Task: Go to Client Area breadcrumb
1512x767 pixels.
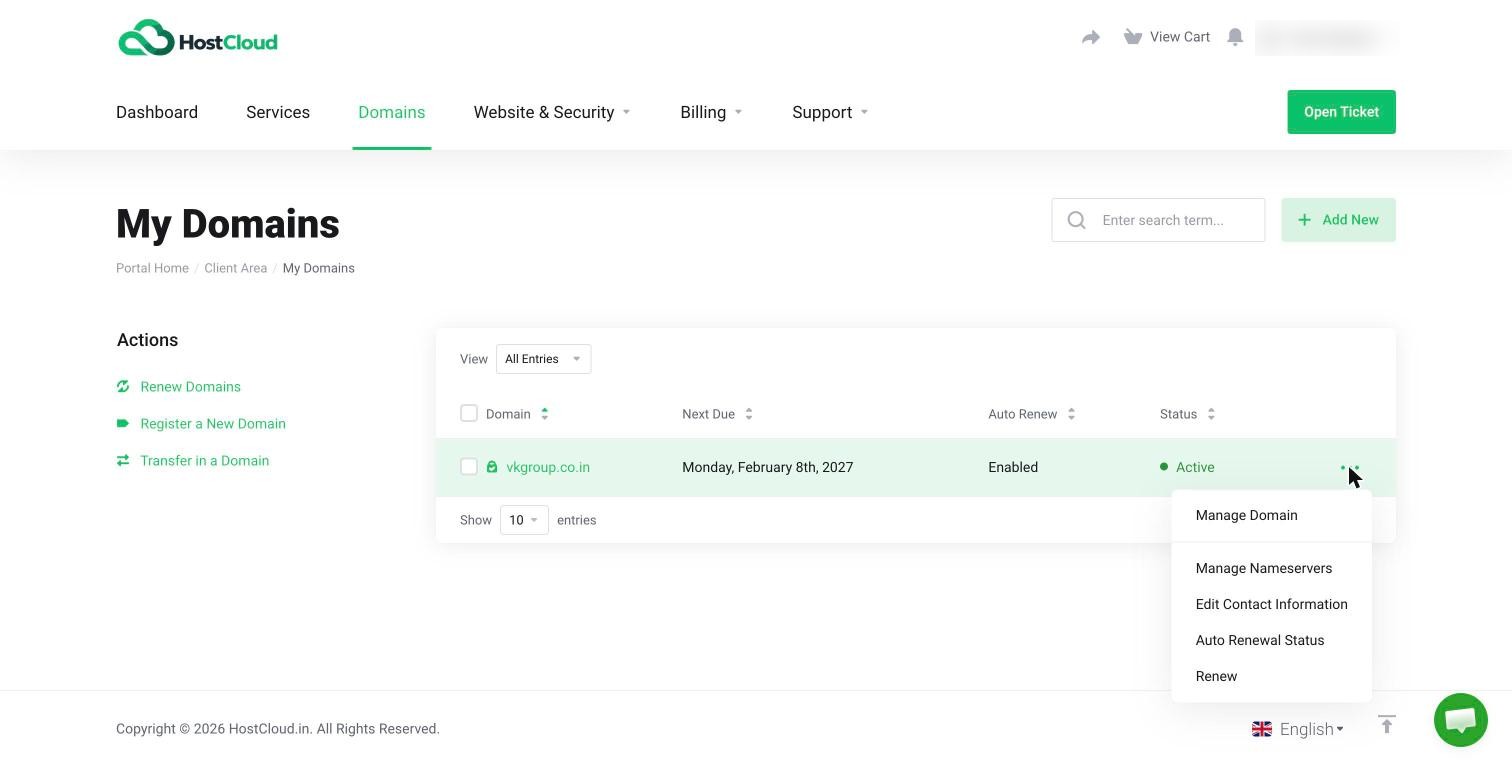Action: (x=235, y=268)
